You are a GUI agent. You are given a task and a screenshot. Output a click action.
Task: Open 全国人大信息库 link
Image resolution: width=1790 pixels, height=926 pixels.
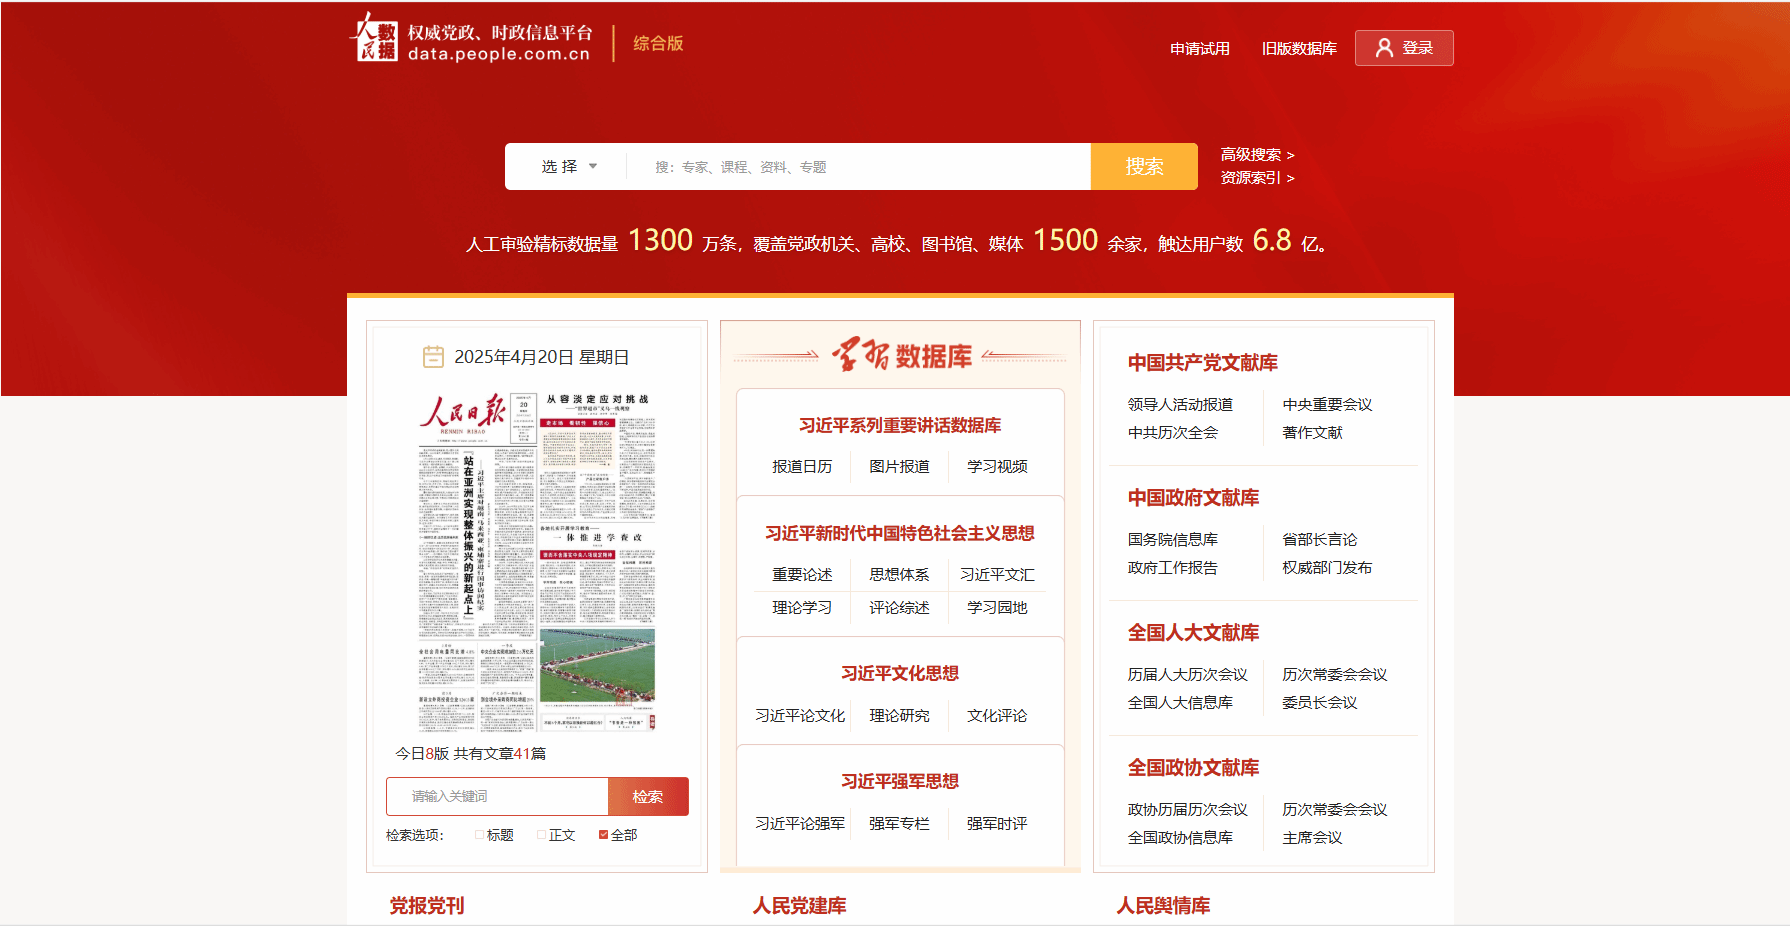tap(1180, 703)
